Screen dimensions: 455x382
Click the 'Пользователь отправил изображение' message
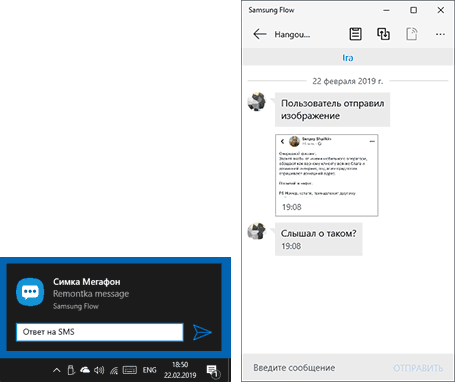(332, 109)
